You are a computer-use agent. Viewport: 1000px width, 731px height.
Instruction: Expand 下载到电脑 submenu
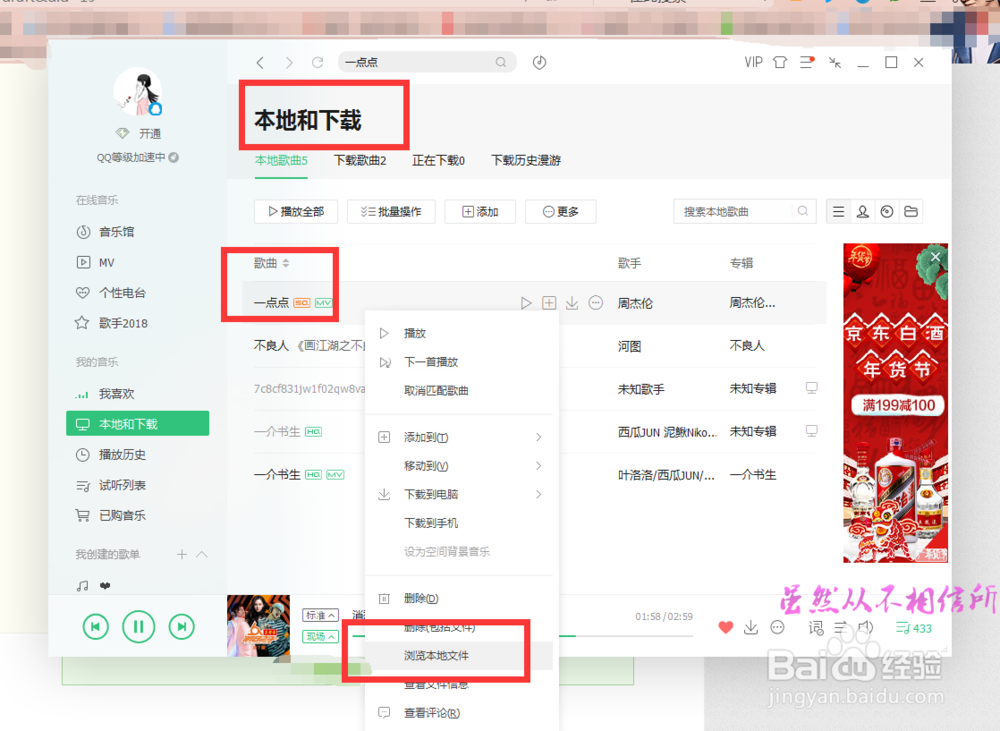click(459, 494)
